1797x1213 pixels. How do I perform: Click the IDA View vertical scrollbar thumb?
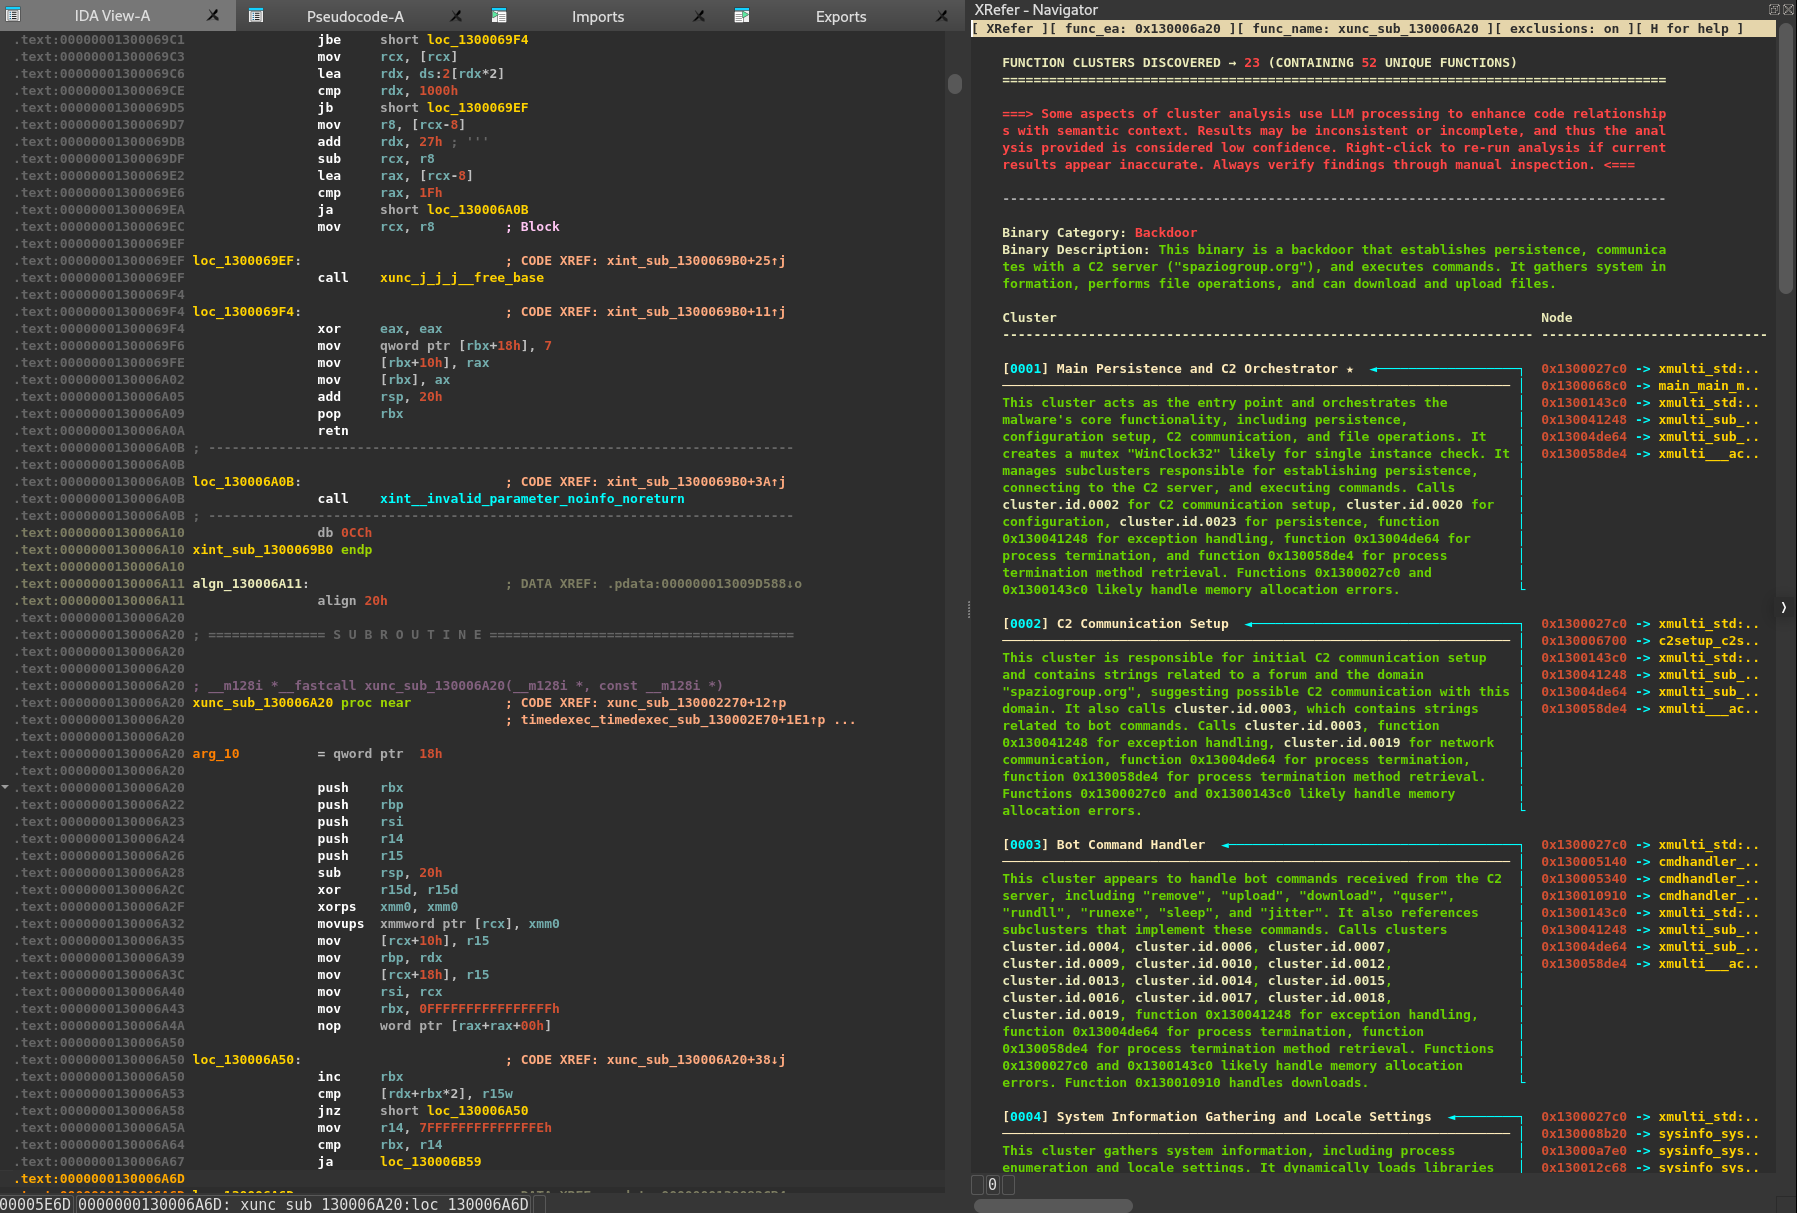[955, 84]
